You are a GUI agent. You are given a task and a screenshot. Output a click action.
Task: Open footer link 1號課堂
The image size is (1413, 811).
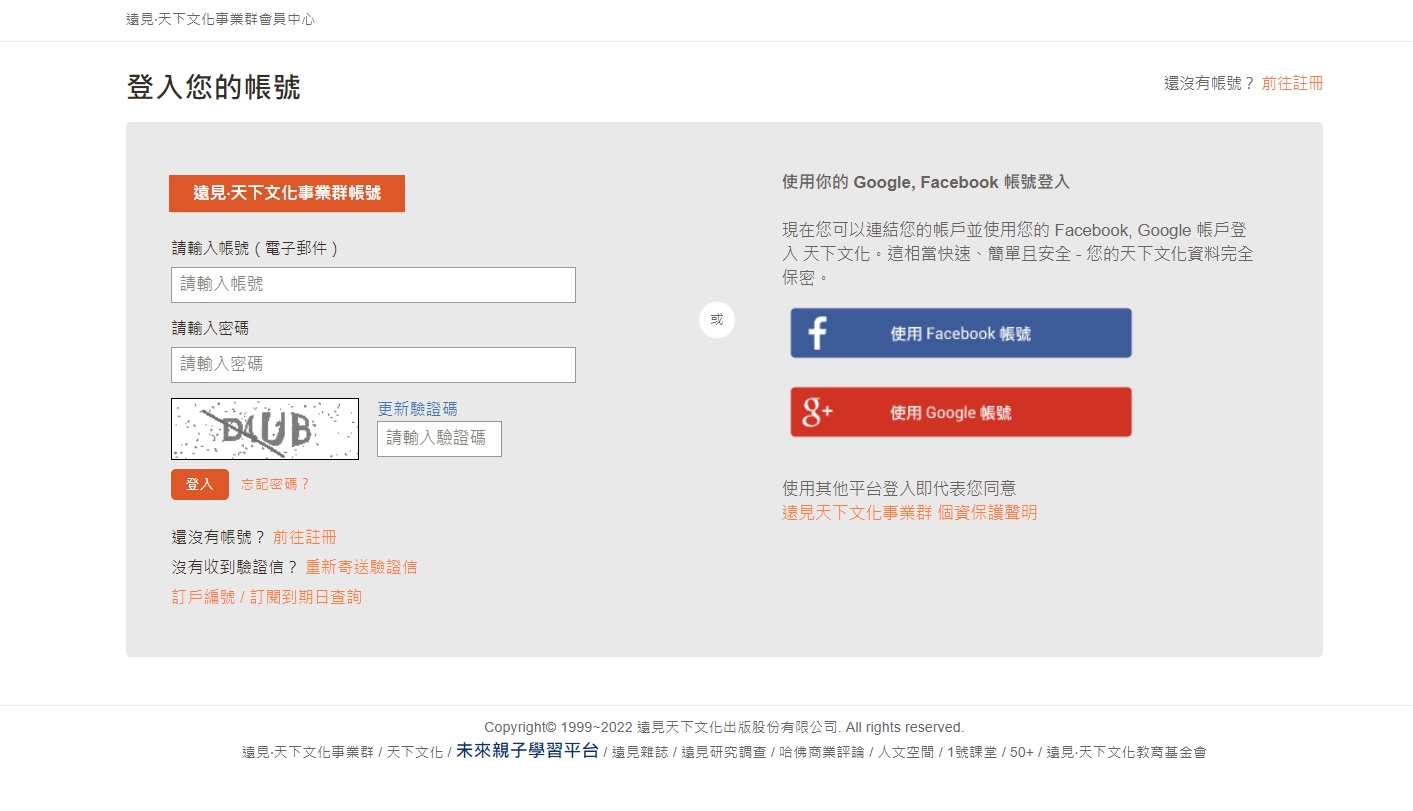pyautogui.click(x=972, y=752)
